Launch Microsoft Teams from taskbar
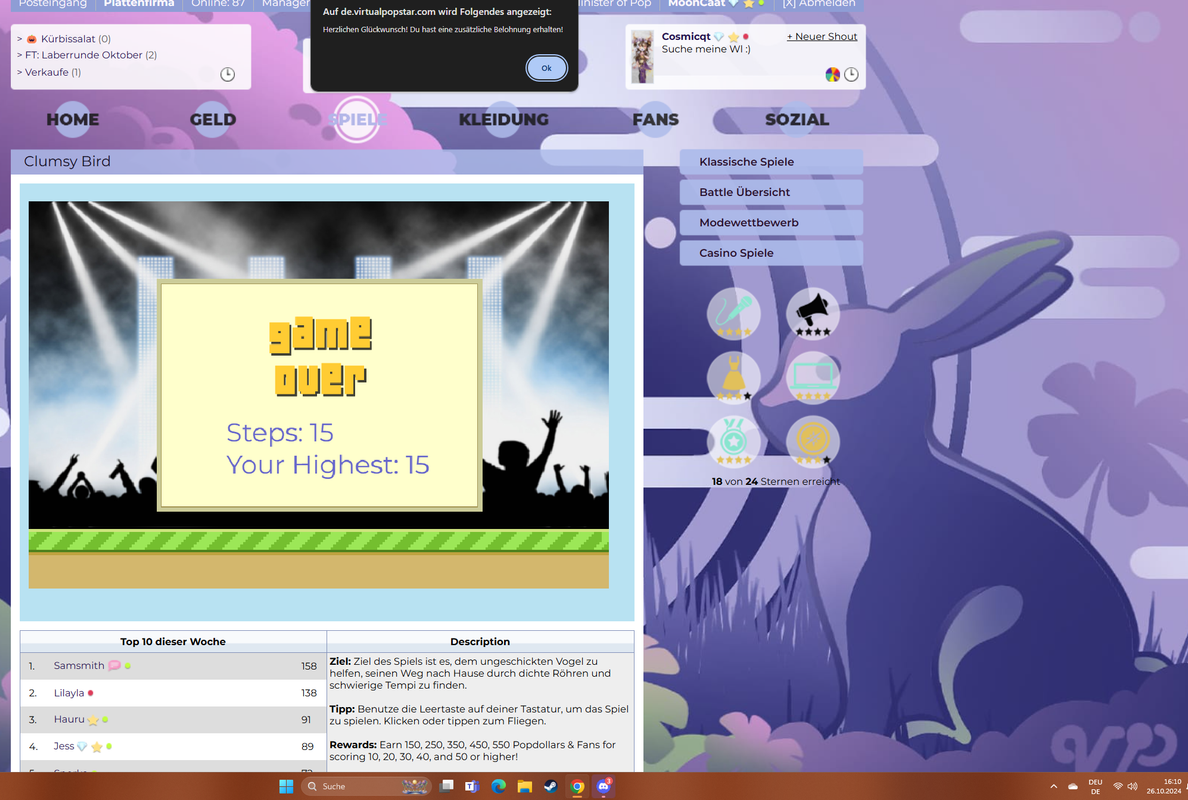 (x=472, y=786)
